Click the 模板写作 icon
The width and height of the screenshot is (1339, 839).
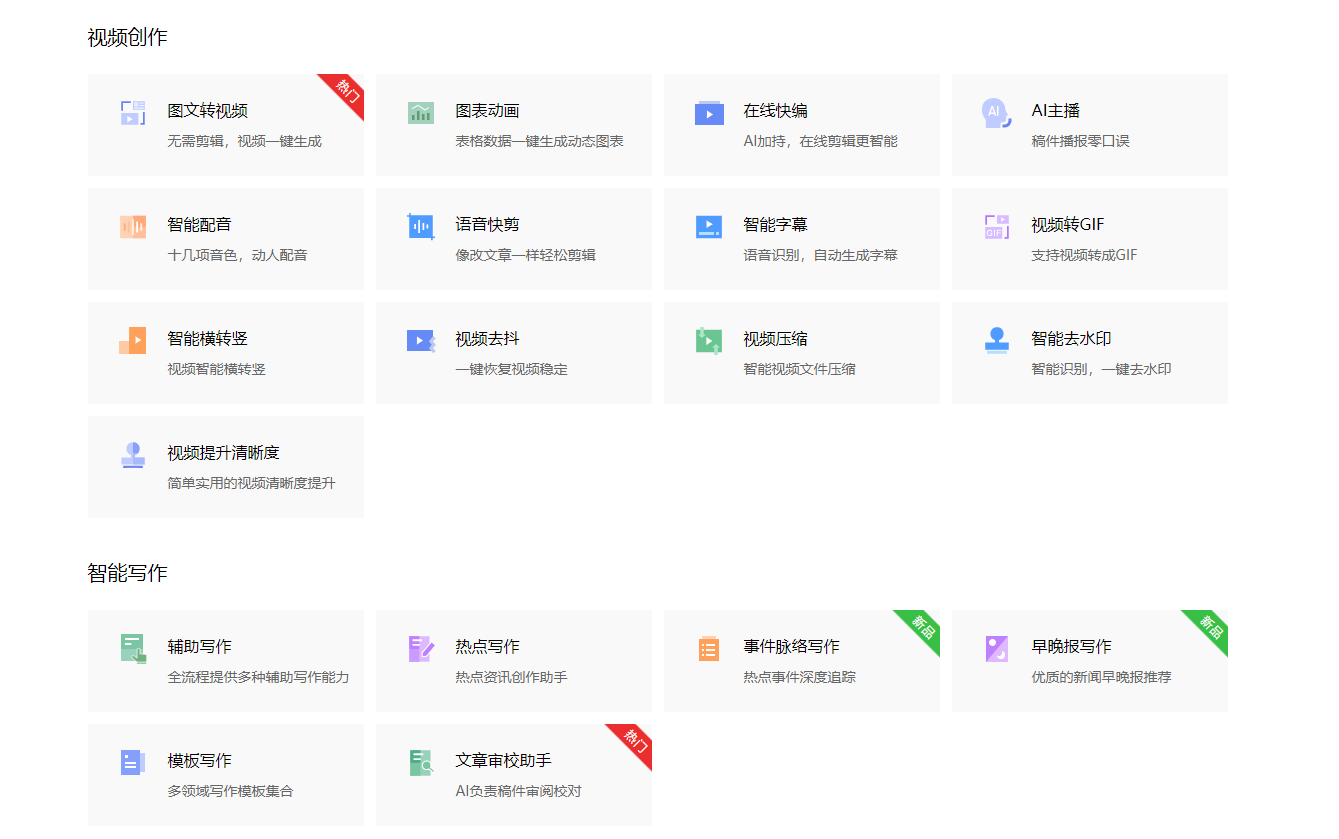133,763
